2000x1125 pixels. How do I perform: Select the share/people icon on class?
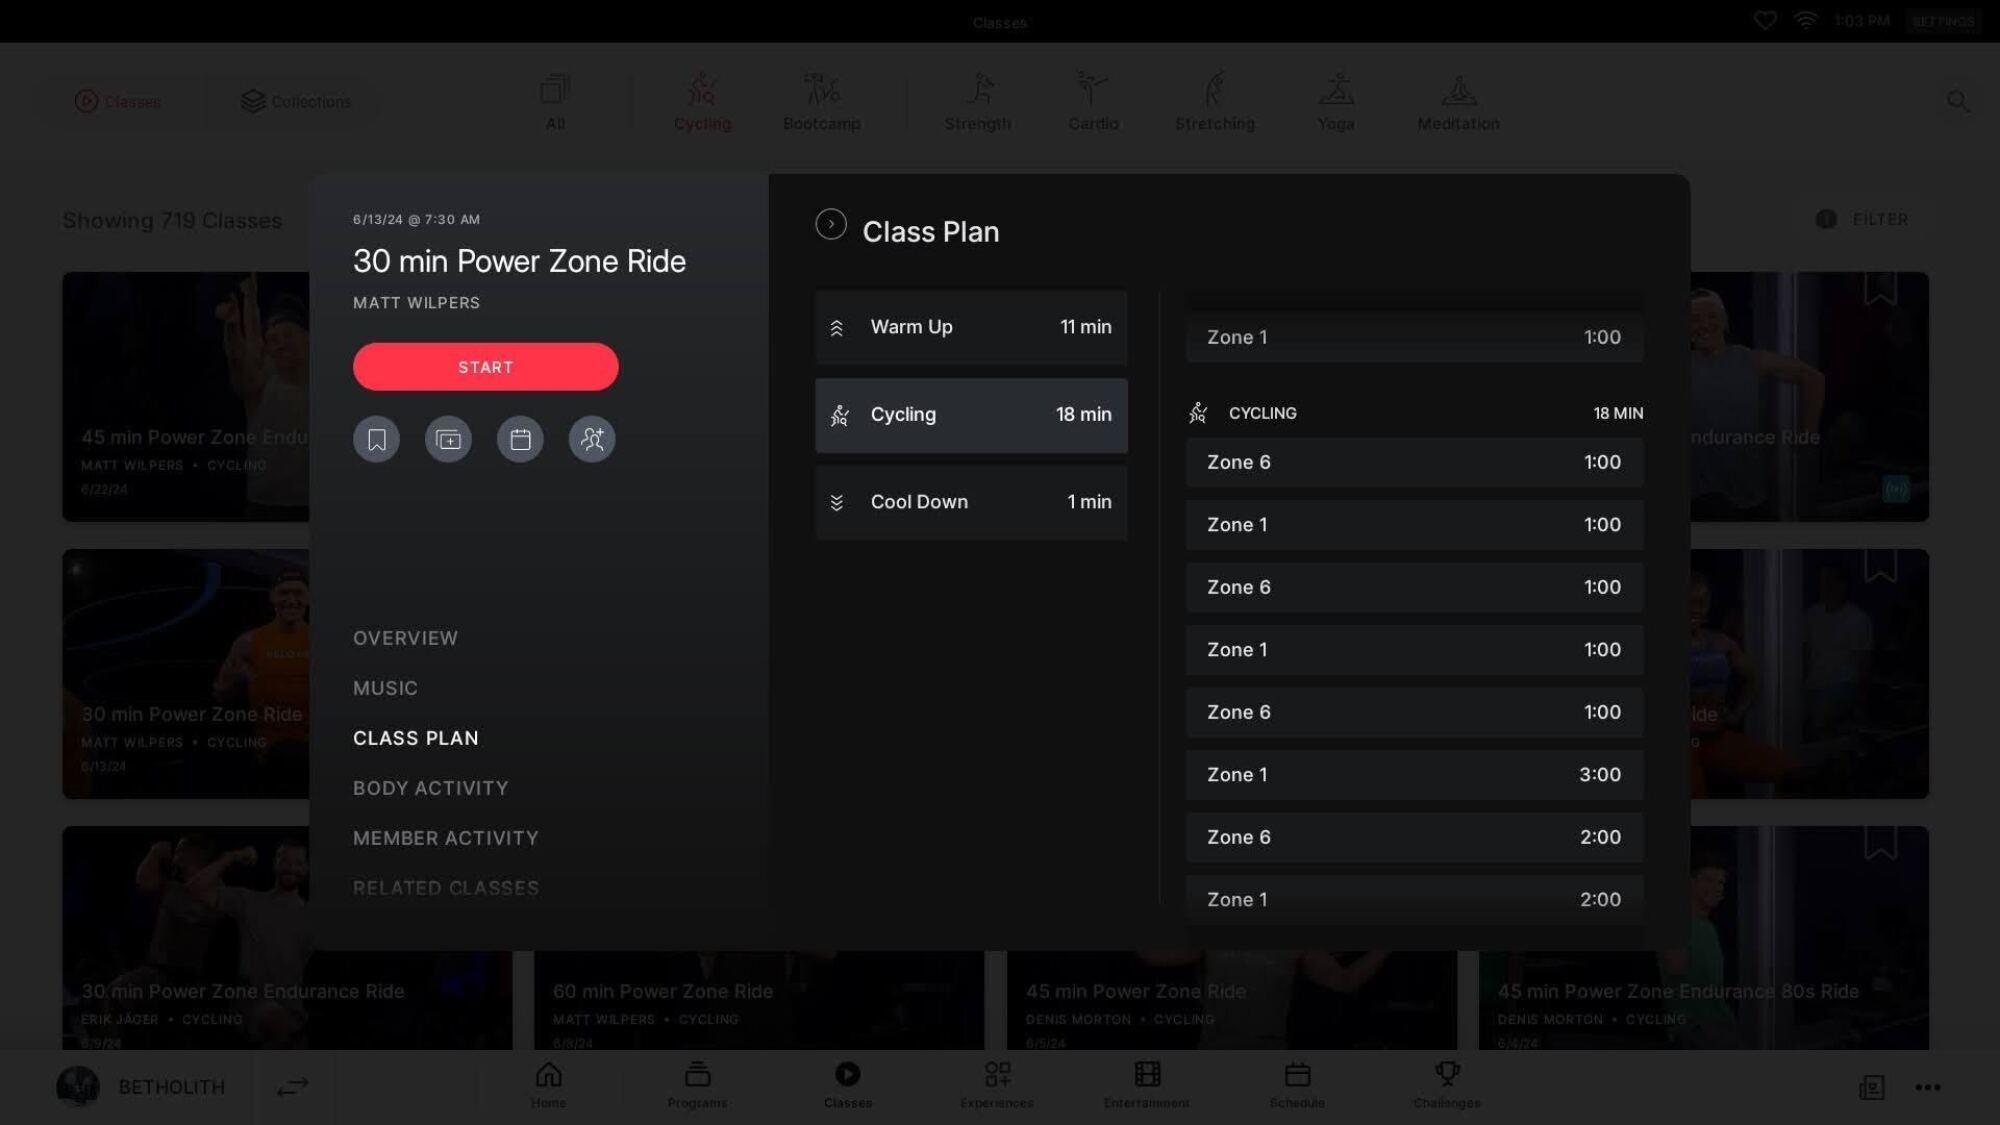(592, 438)
